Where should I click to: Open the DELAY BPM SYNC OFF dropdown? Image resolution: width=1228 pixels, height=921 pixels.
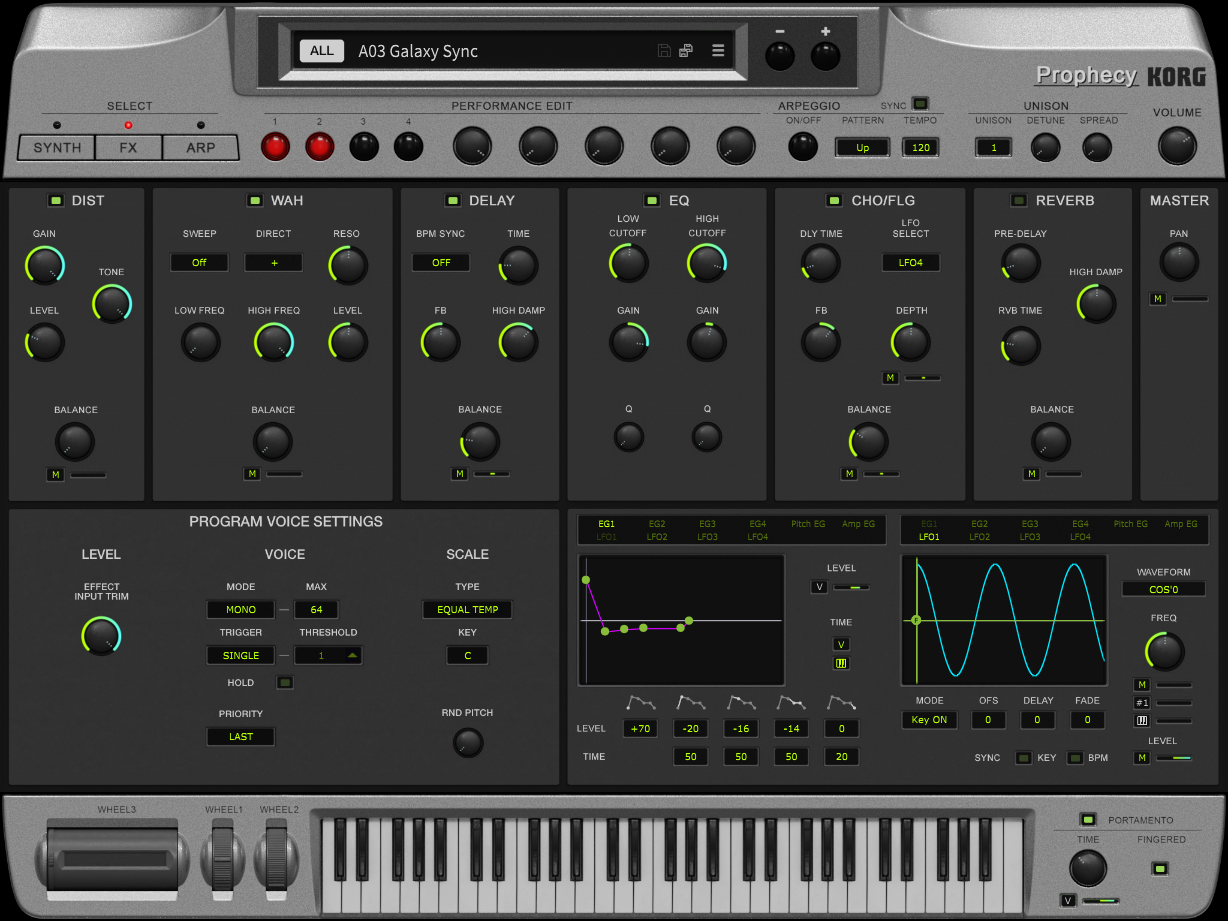[x=441, y=262]
